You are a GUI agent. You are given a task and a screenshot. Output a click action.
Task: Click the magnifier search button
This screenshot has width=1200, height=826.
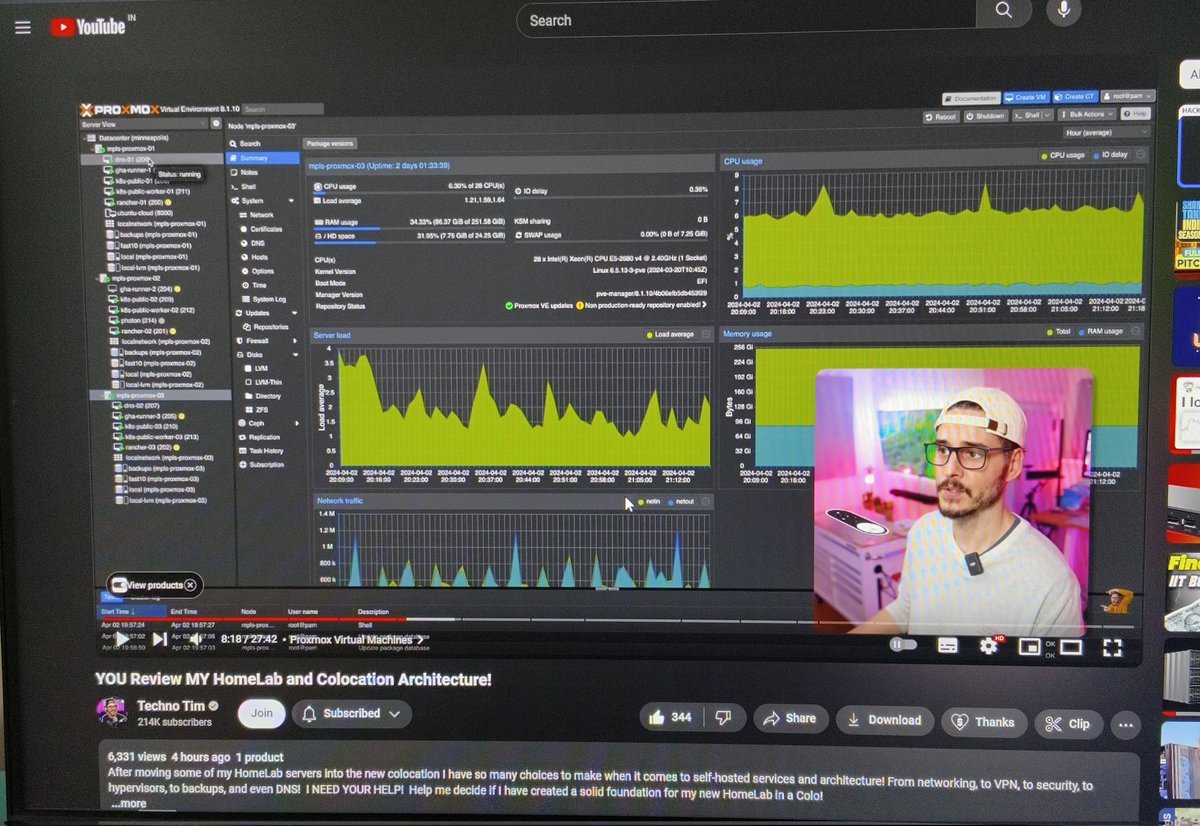tap(1003, 12)
